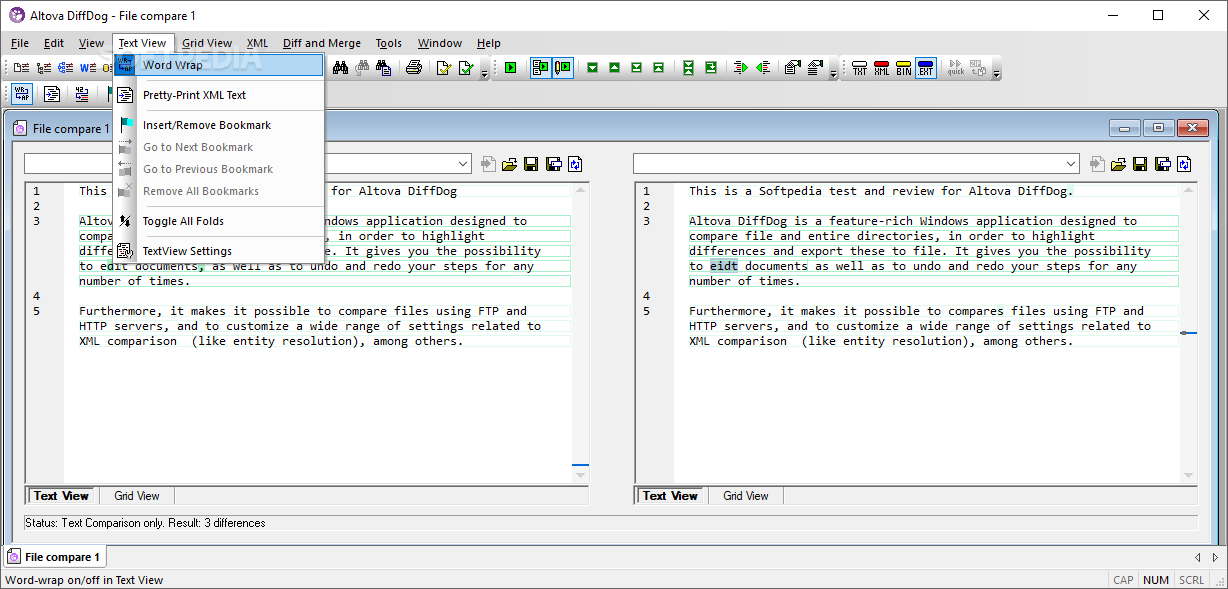1228x589 pixels.
Task: Choose Insert/Remove Bookmark
Action: tap(218, 125)
